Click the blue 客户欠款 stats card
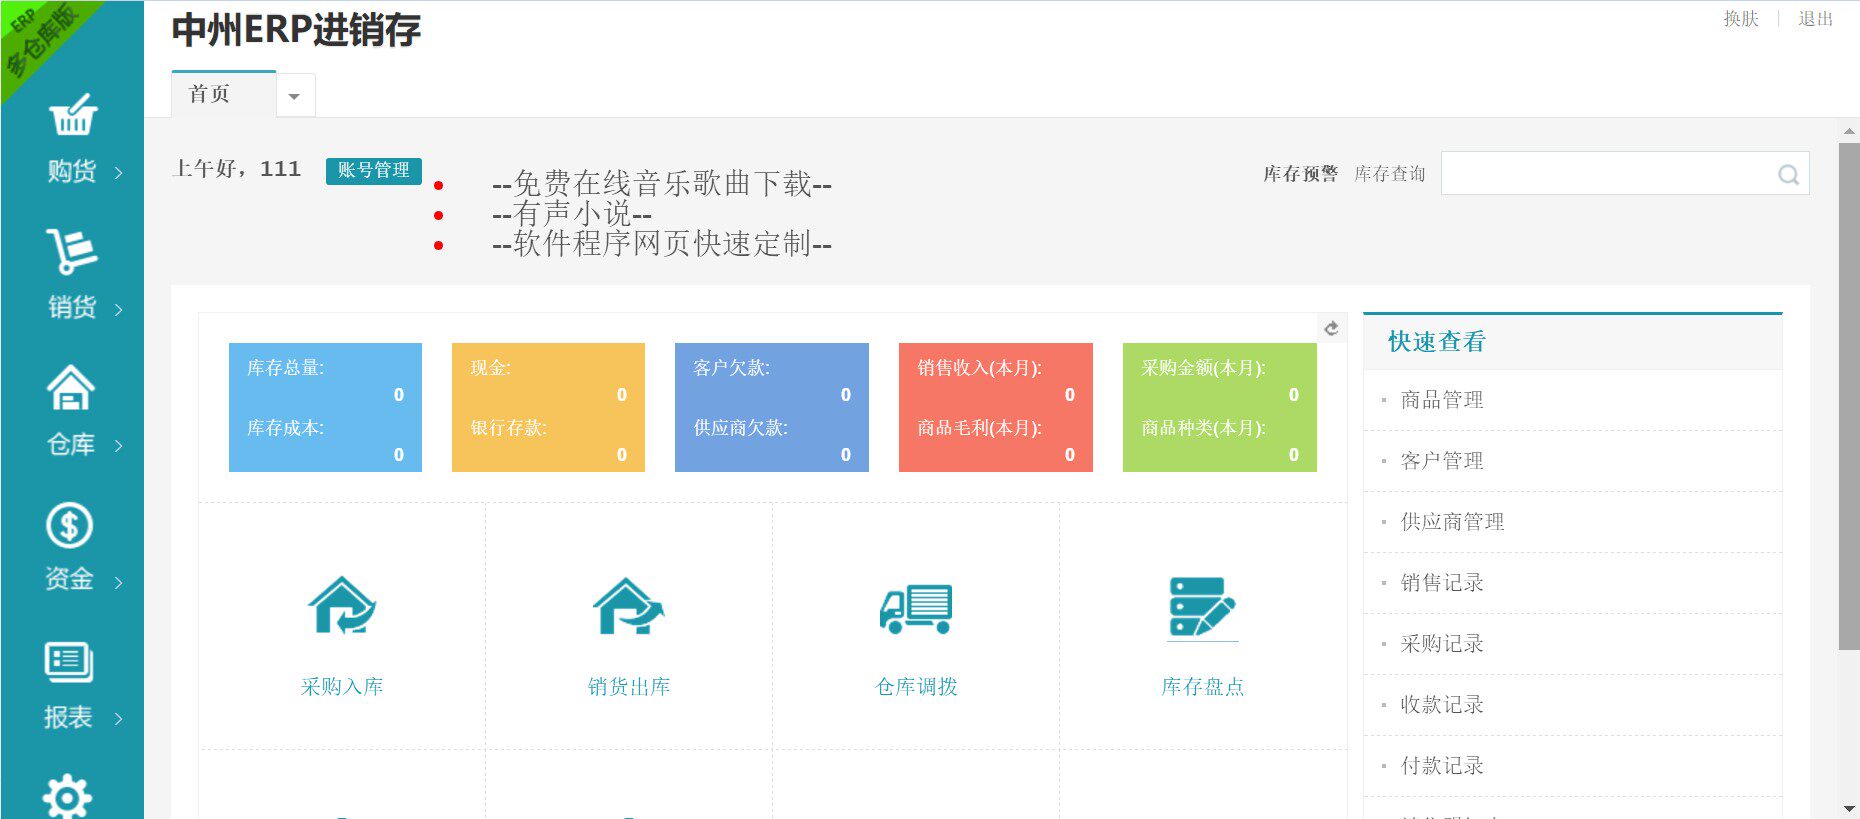 (x=772, y=407)
